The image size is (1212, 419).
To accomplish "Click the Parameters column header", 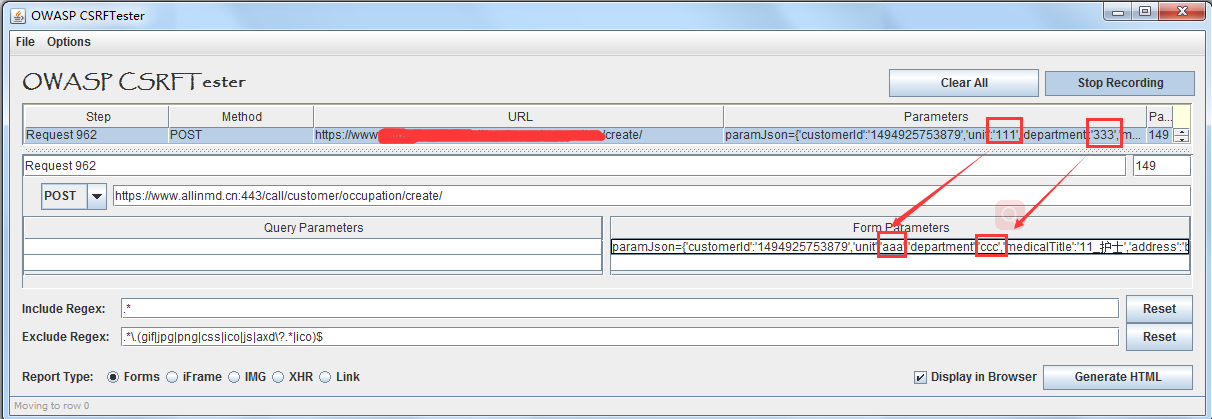I will (935, 116).
